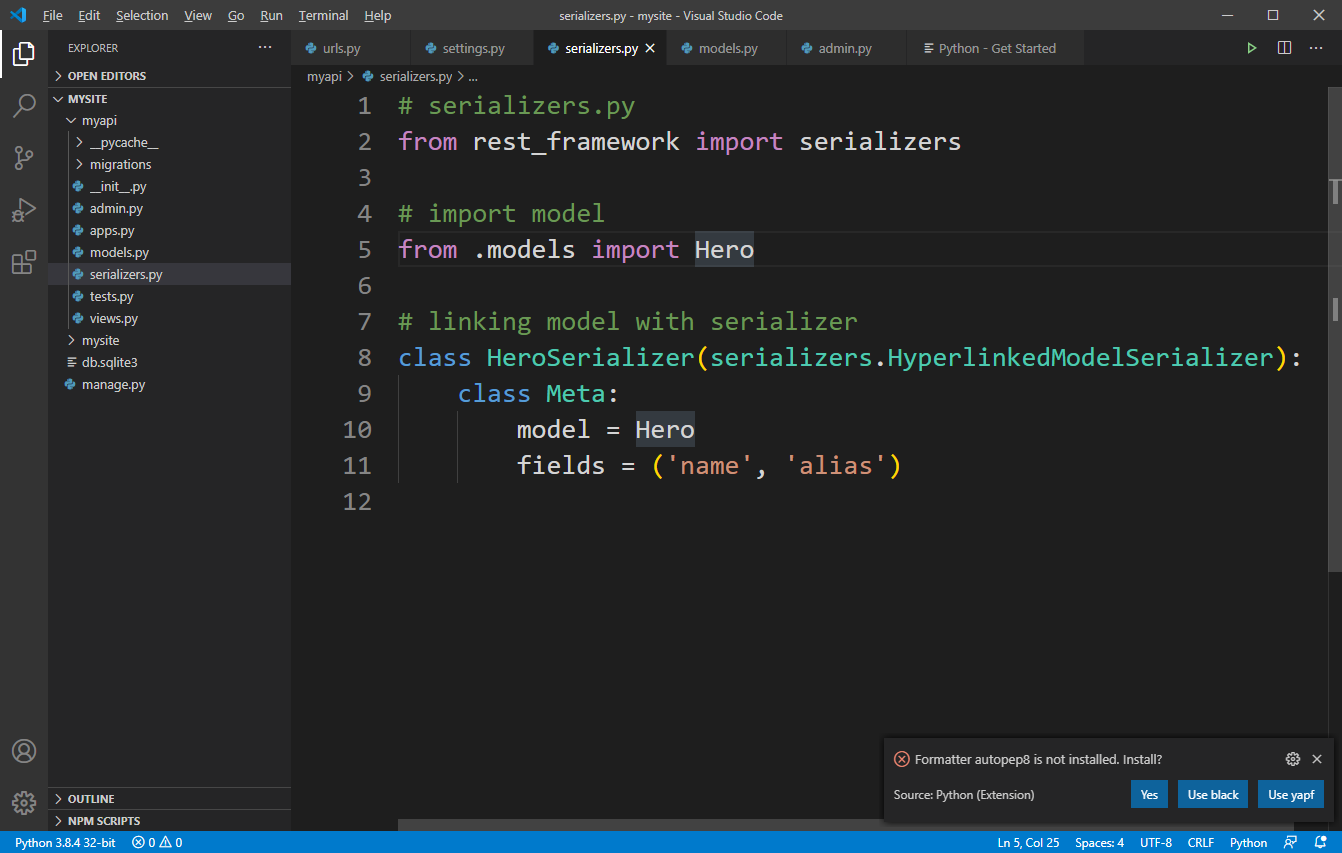Collapse the MYSITE project section
1342x853 pixels.
(170, 99)
